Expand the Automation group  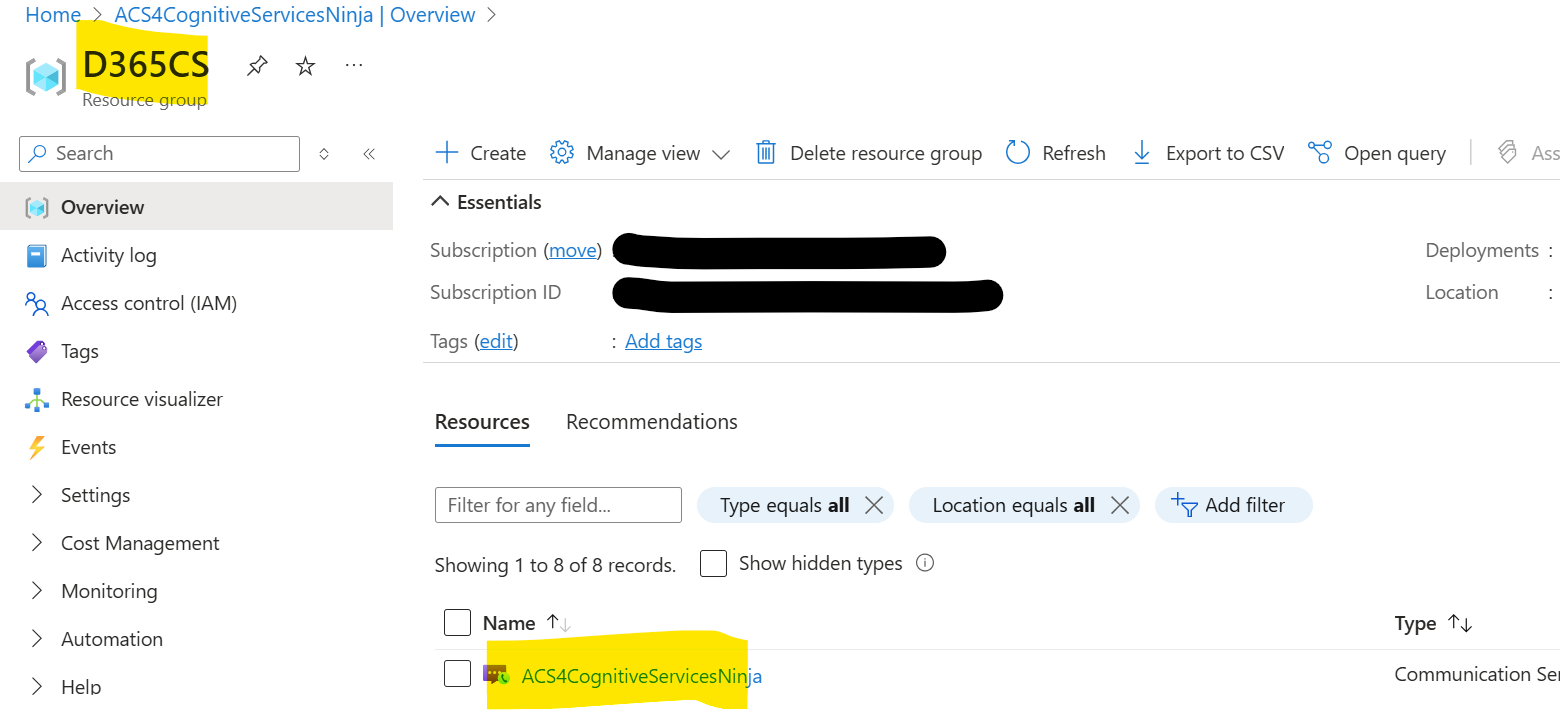(37, 639)
